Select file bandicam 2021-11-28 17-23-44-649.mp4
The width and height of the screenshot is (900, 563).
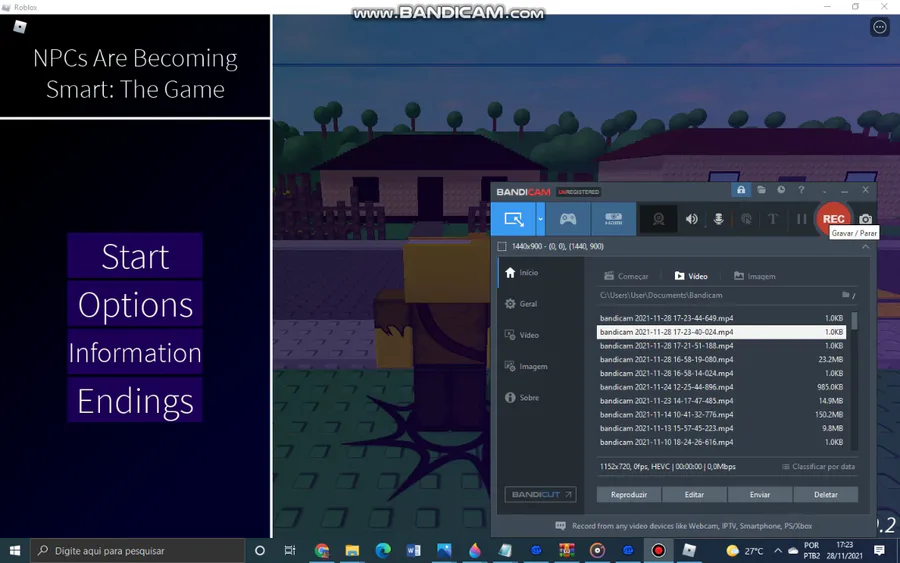coord(721,318)
